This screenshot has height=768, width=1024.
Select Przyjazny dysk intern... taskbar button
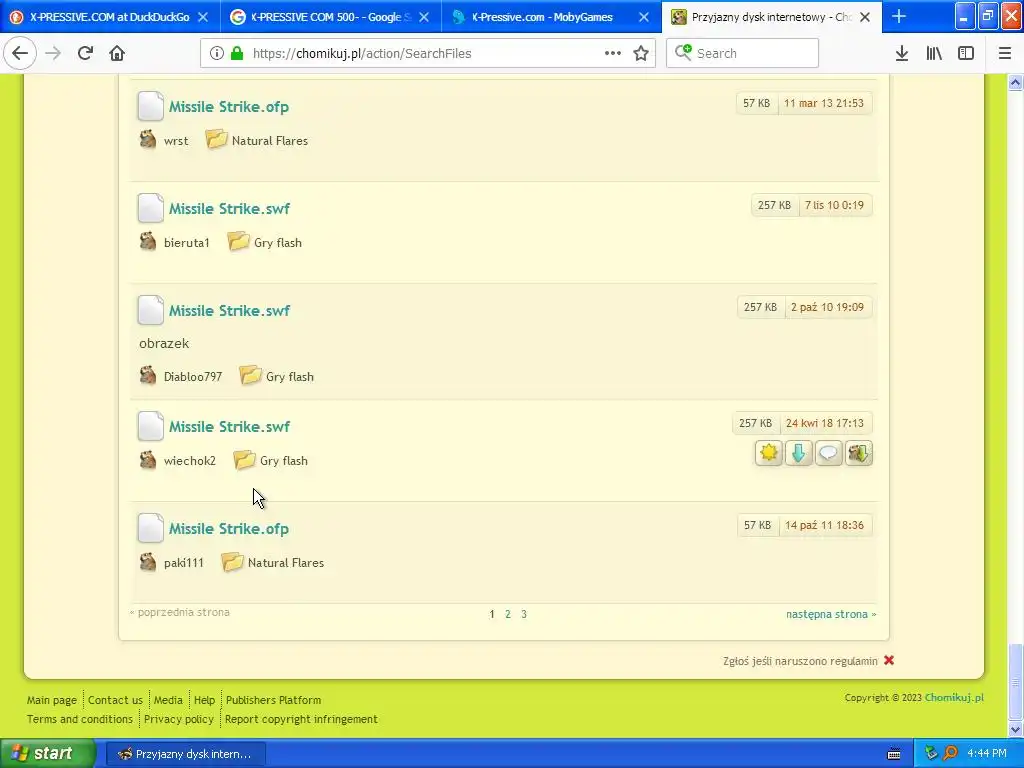(185, 754)
